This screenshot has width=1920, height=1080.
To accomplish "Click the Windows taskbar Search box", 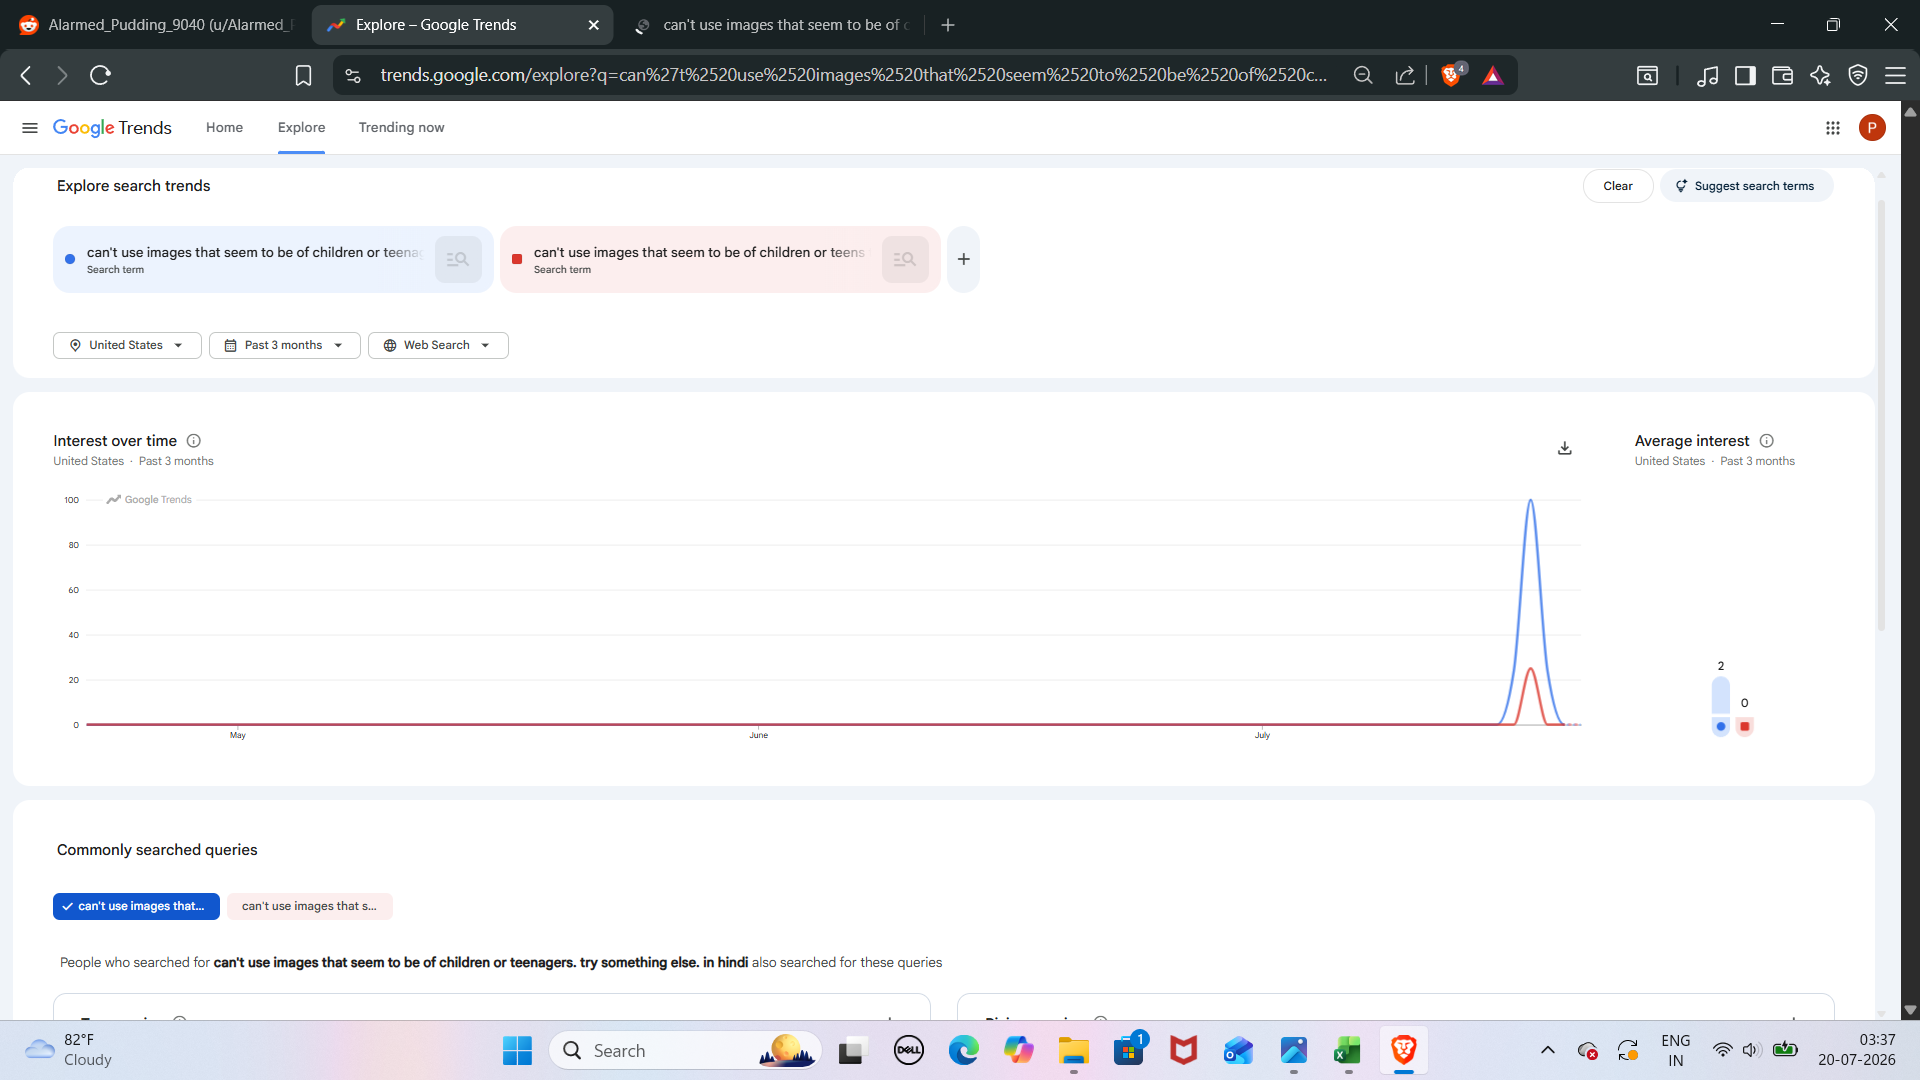I will point(685,1051).
